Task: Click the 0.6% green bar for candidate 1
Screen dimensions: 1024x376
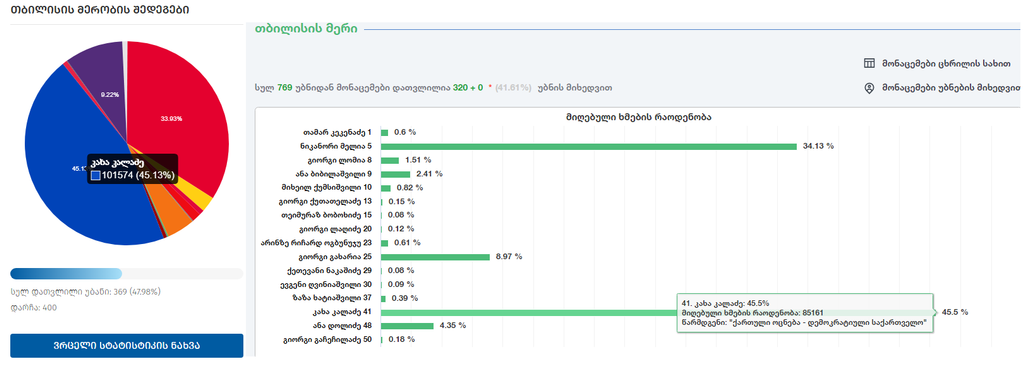Action: pyautogui.click(x=385, y=133)
